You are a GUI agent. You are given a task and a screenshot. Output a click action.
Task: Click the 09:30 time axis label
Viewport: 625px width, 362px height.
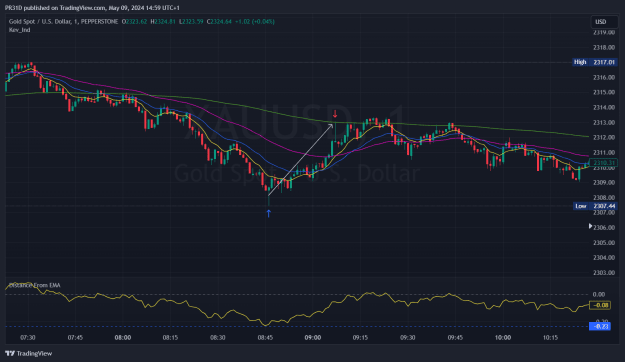click(408, 338)
